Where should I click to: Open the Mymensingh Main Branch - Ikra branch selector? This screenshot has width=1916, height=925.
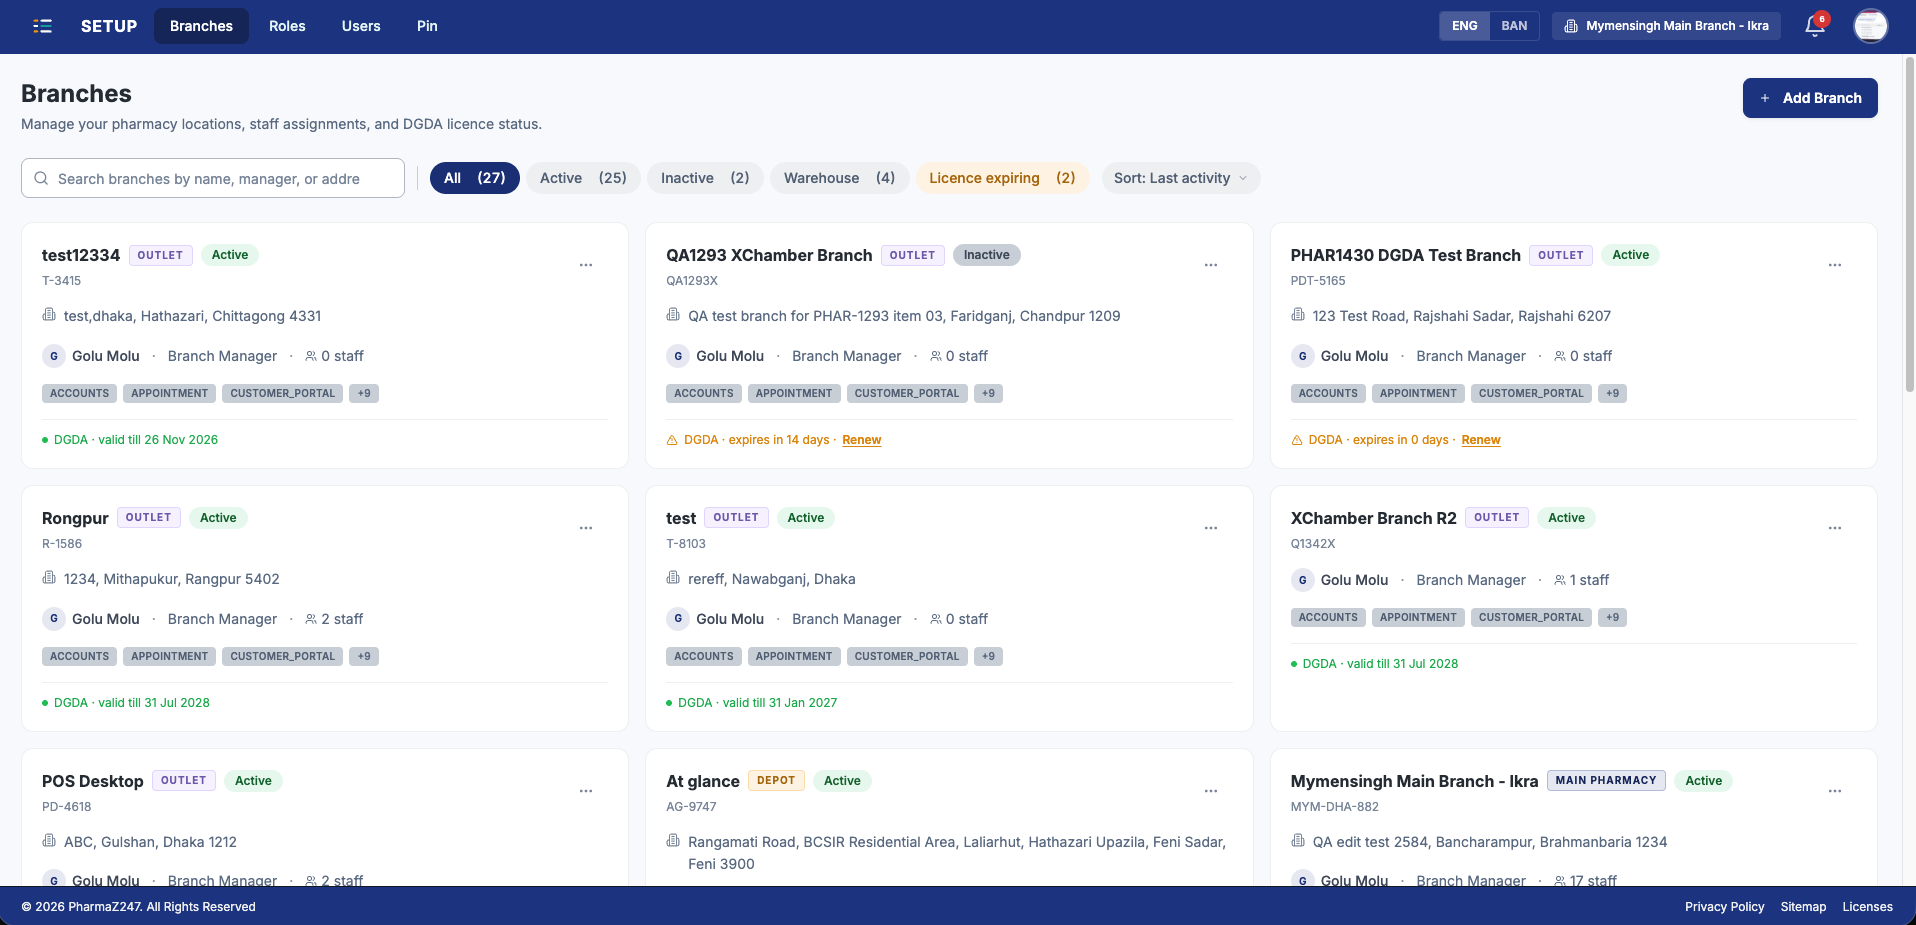click(1666, 26)
